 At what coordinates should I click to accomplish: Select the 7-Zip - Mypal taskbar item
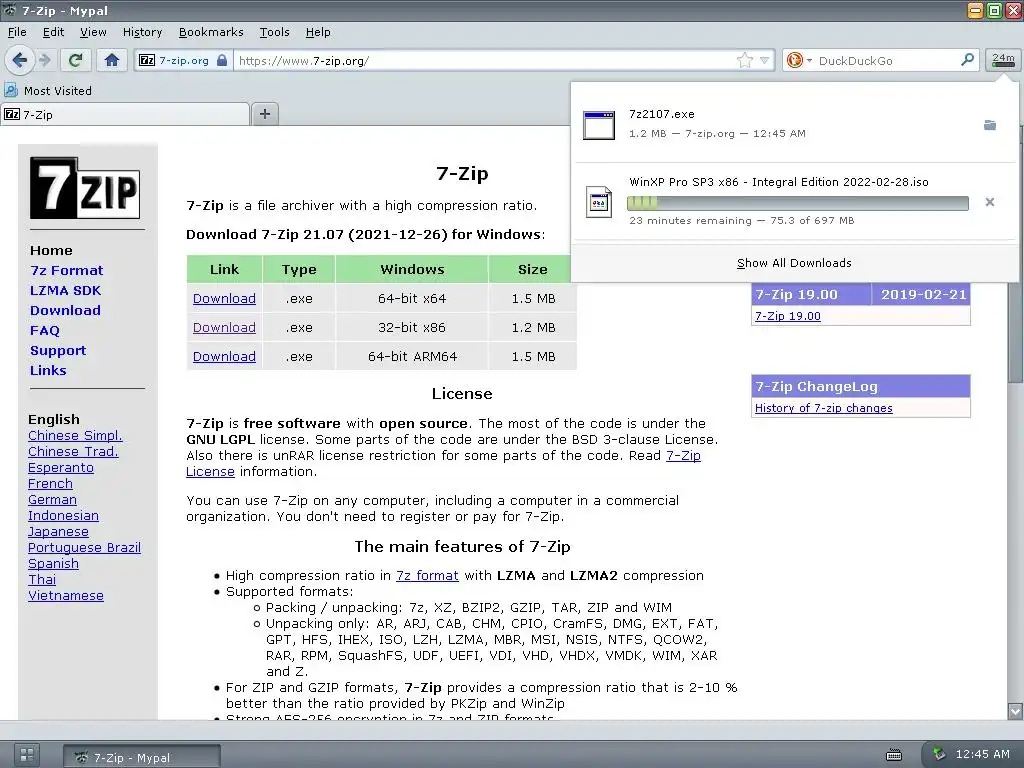click(x=142, y=757)
